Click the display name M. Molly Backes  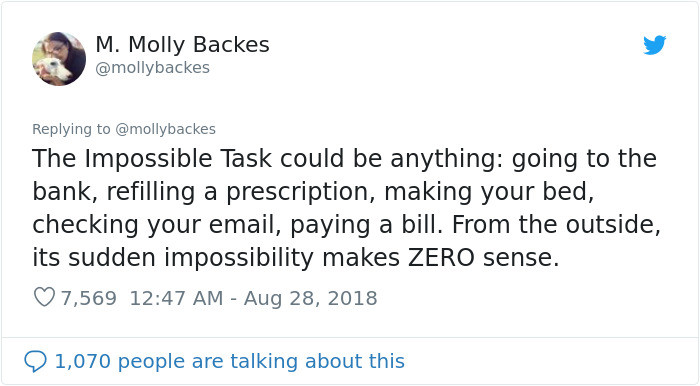pos(182,45)
